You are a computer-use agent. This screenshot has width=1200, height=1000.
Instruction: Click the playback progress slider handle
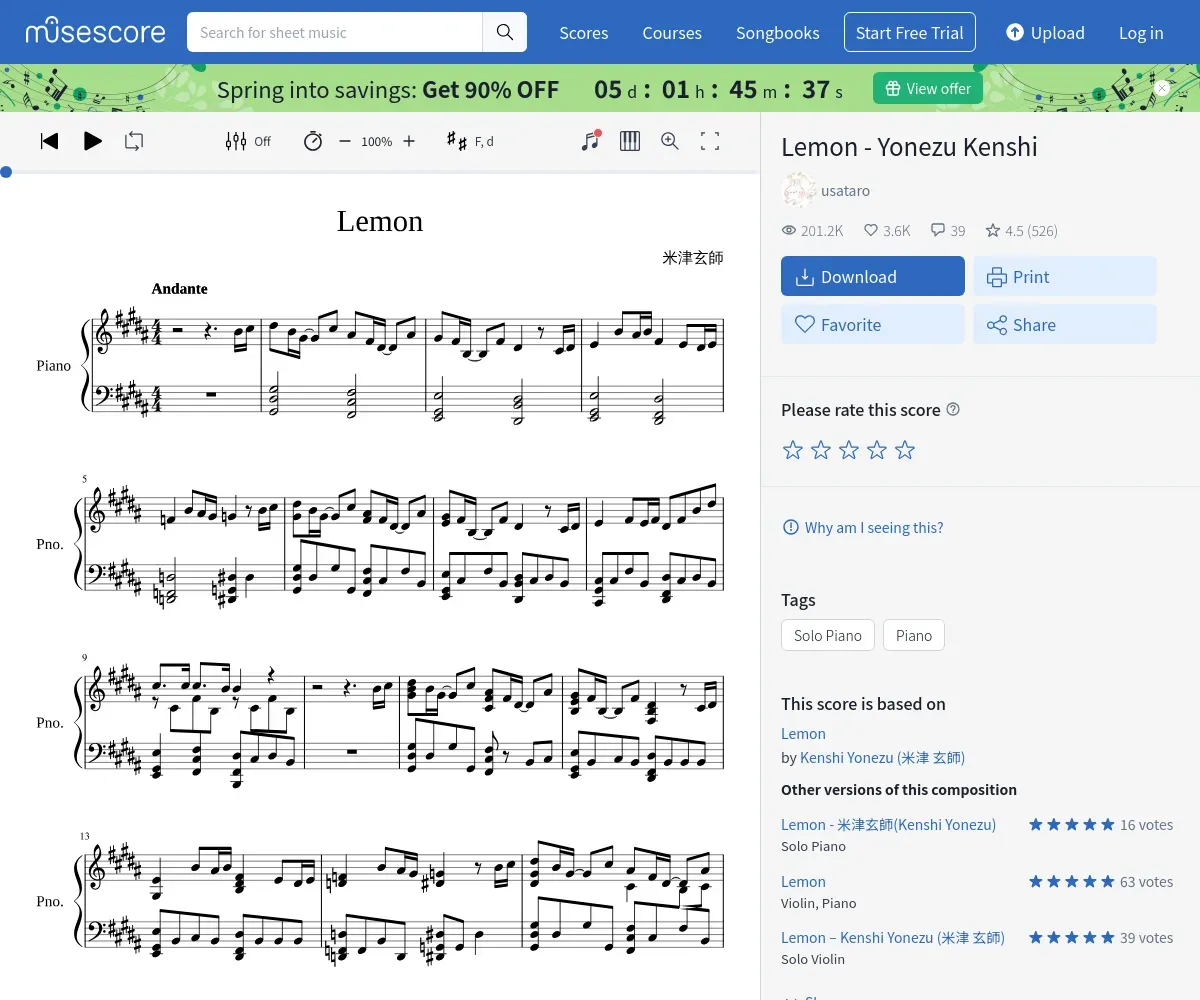[x=6, y=172]
